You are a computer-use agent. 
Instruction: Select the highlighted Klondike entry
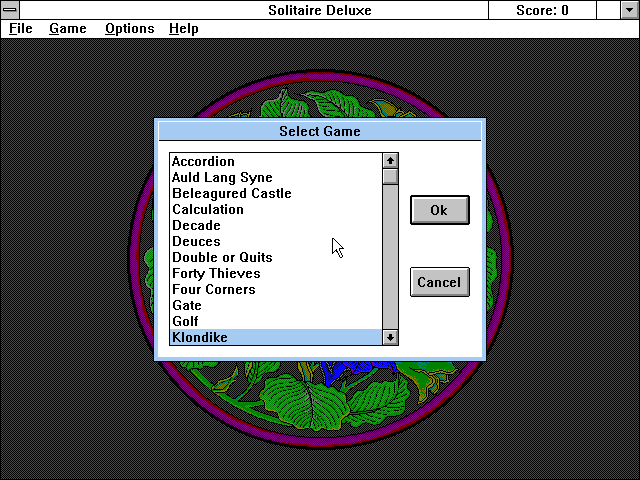tap(276, 337)
